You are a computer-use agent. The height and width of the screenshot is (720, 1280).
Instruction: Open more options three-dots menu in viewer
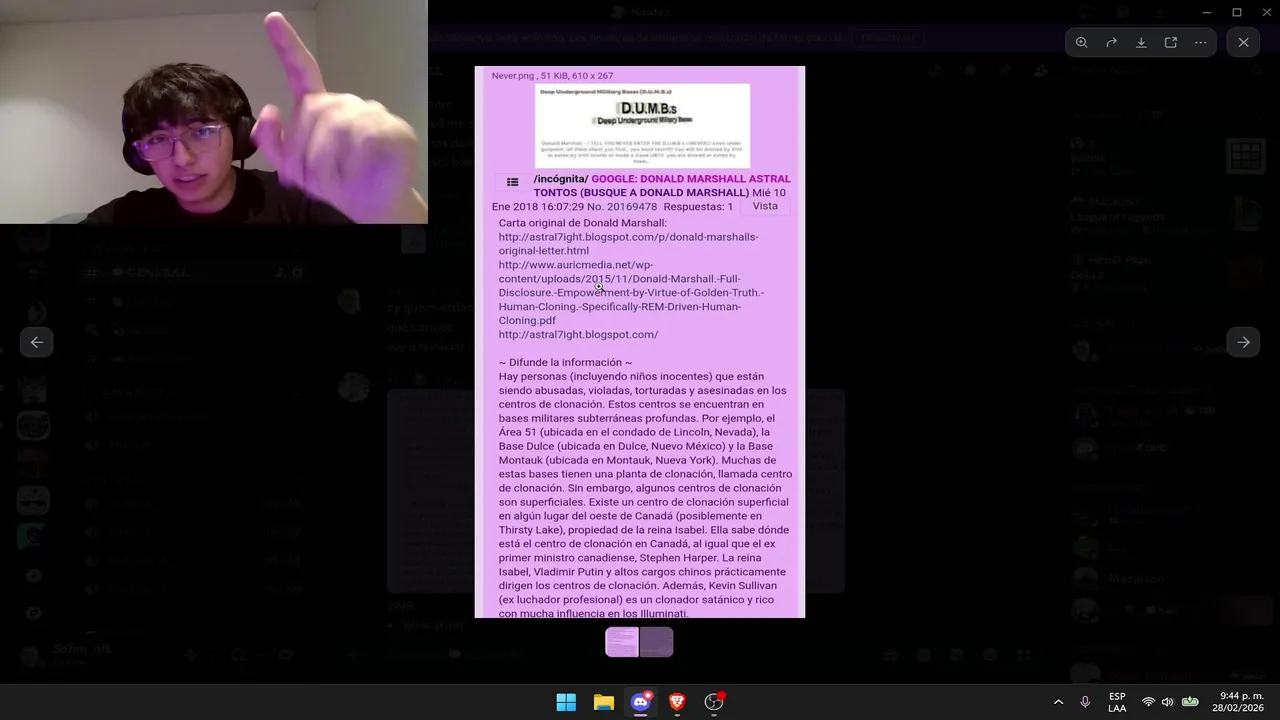(1200, 43)
